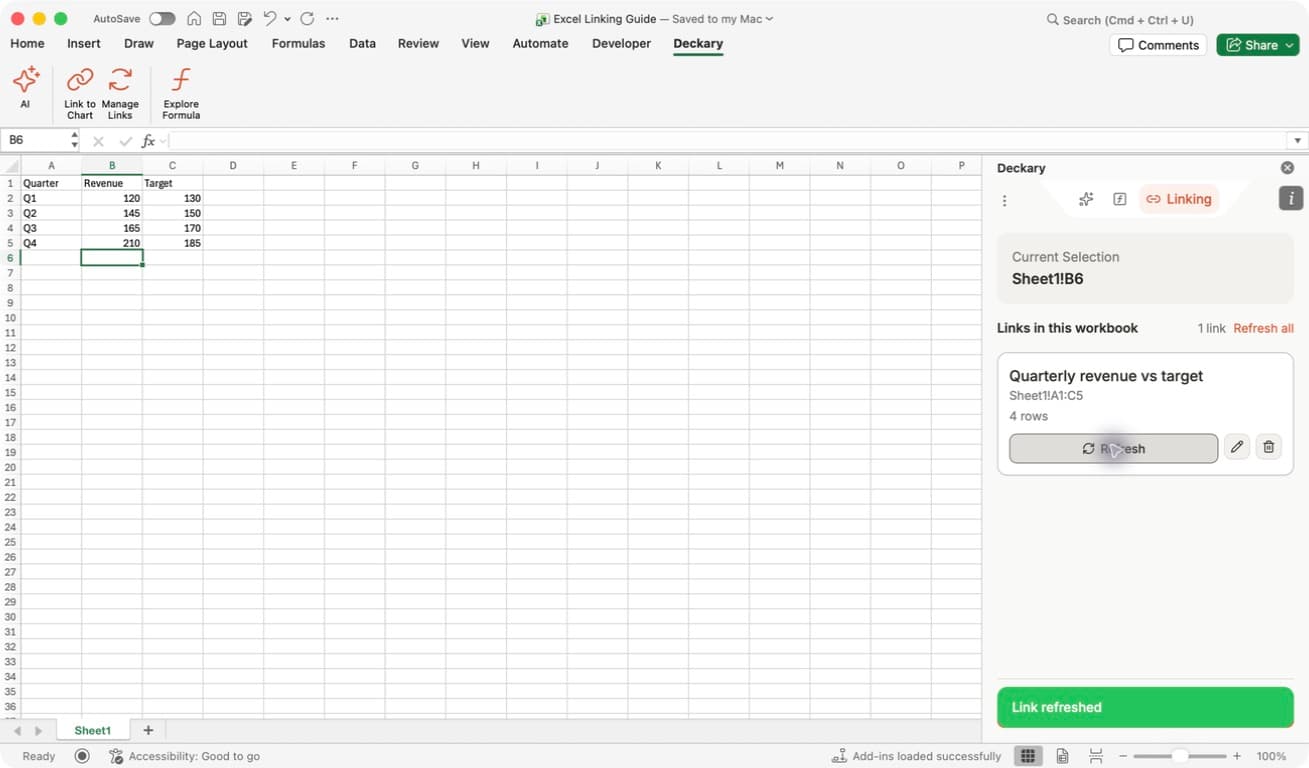Image resolution: width=1309 pixels, height=768 pixels.
Task: Select the Sheet1 sheet tab
Action: pos(93,731)
